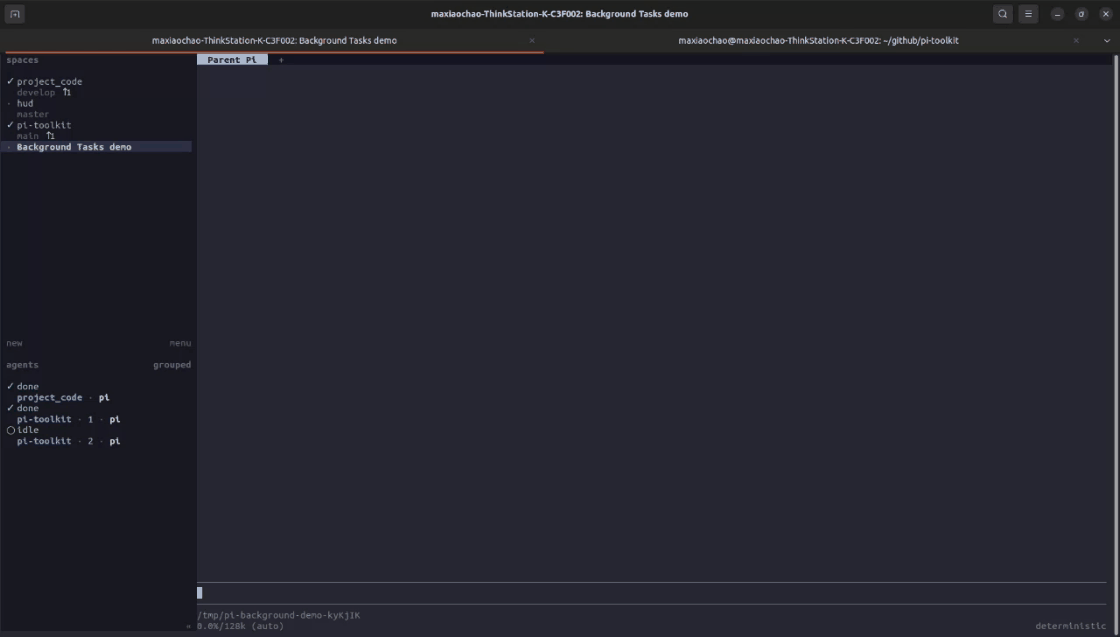Expand the terminal tab list chevron
The image size is (1120, 637).
[1106, 41]
